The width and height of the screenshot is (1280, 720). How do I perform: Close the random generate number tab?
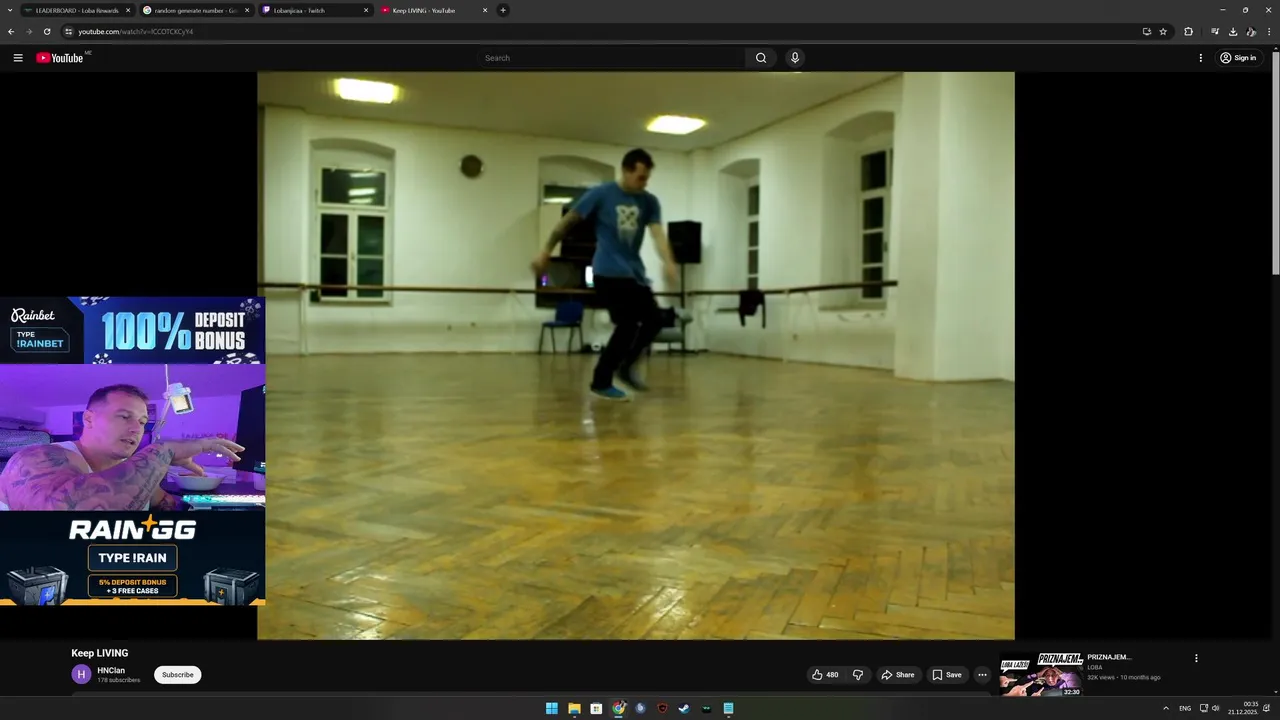(247, 10)
